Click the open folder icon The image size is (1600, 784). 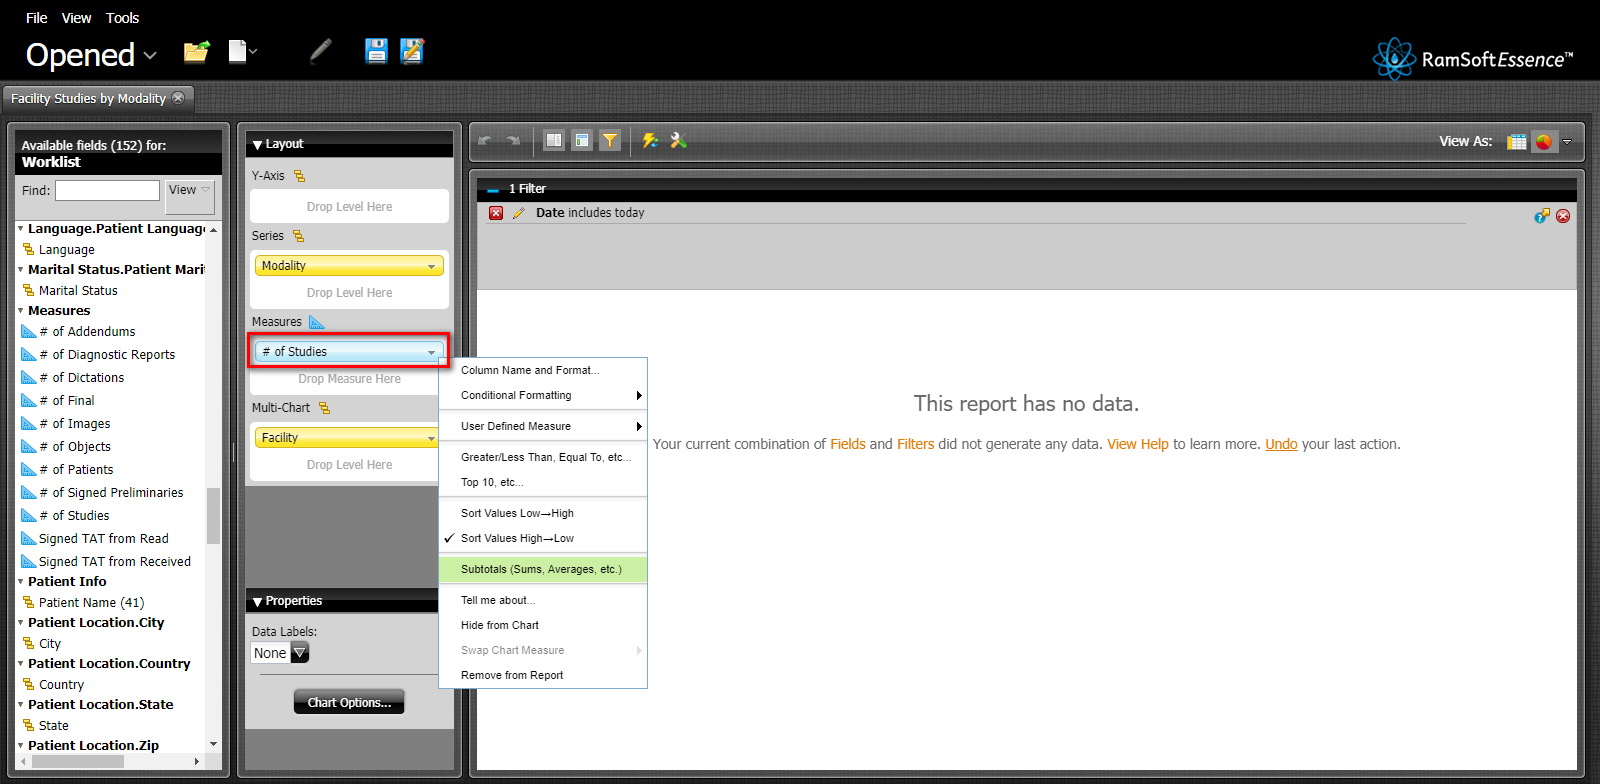click(196, 52)
